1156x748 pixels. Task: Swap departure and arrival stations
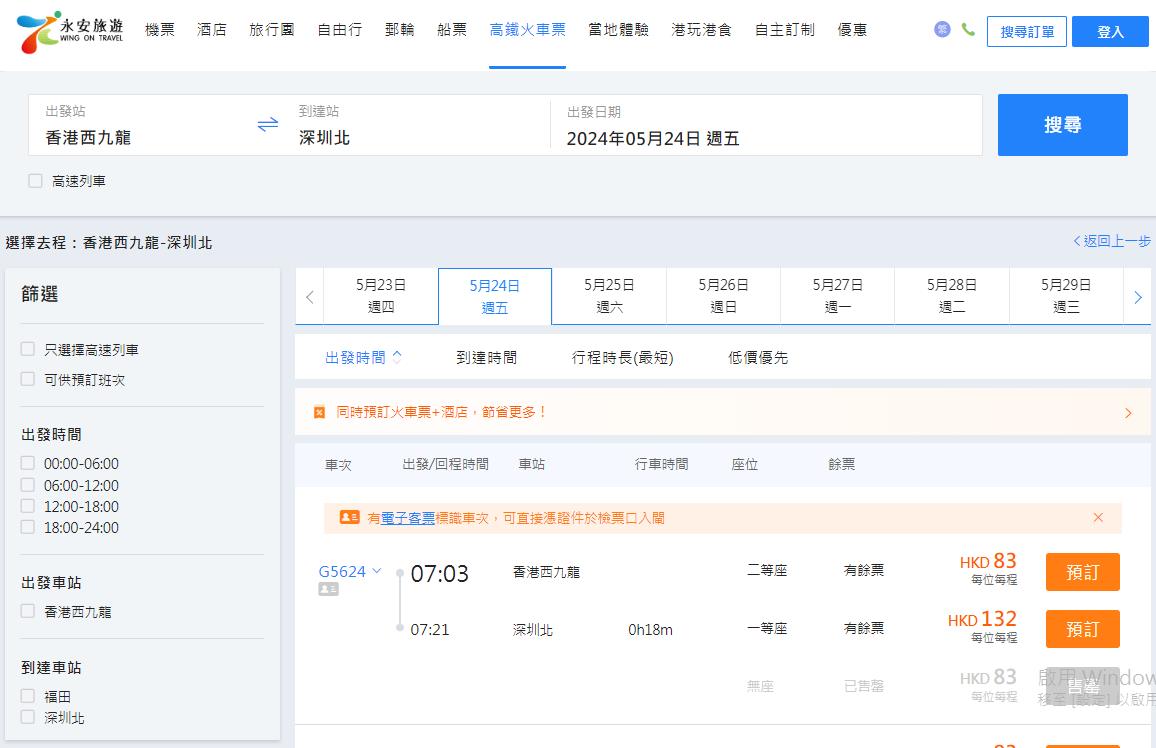(268, 125)
